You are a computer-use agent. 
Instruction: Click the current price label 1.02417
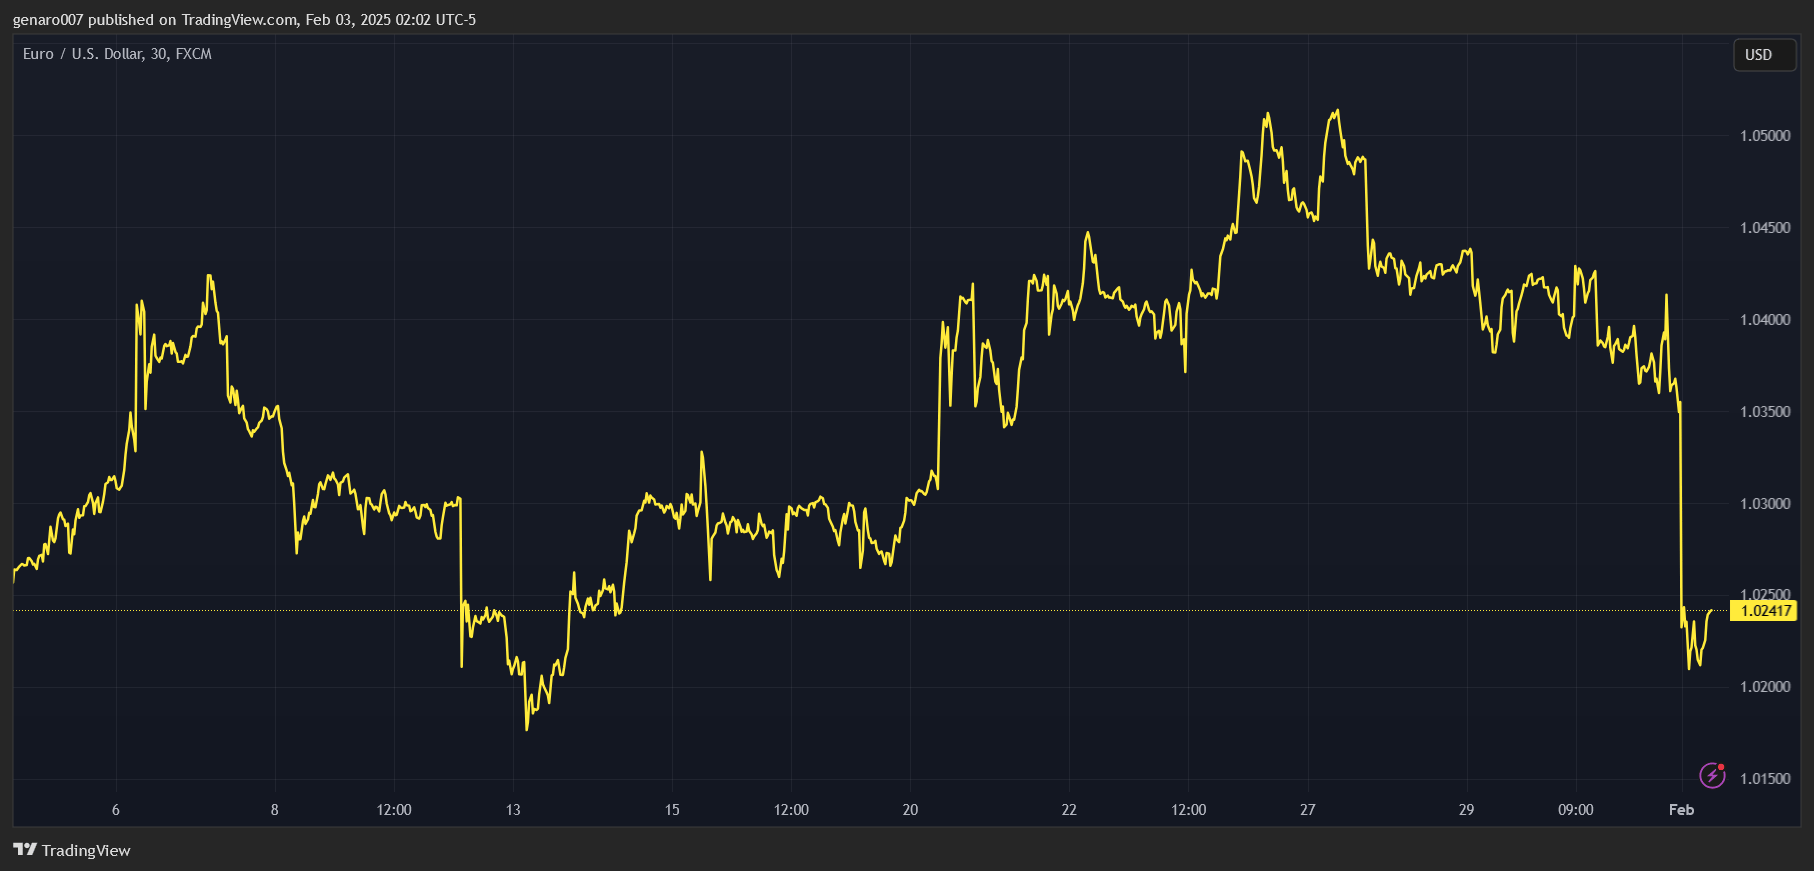tap(1764, 610)
